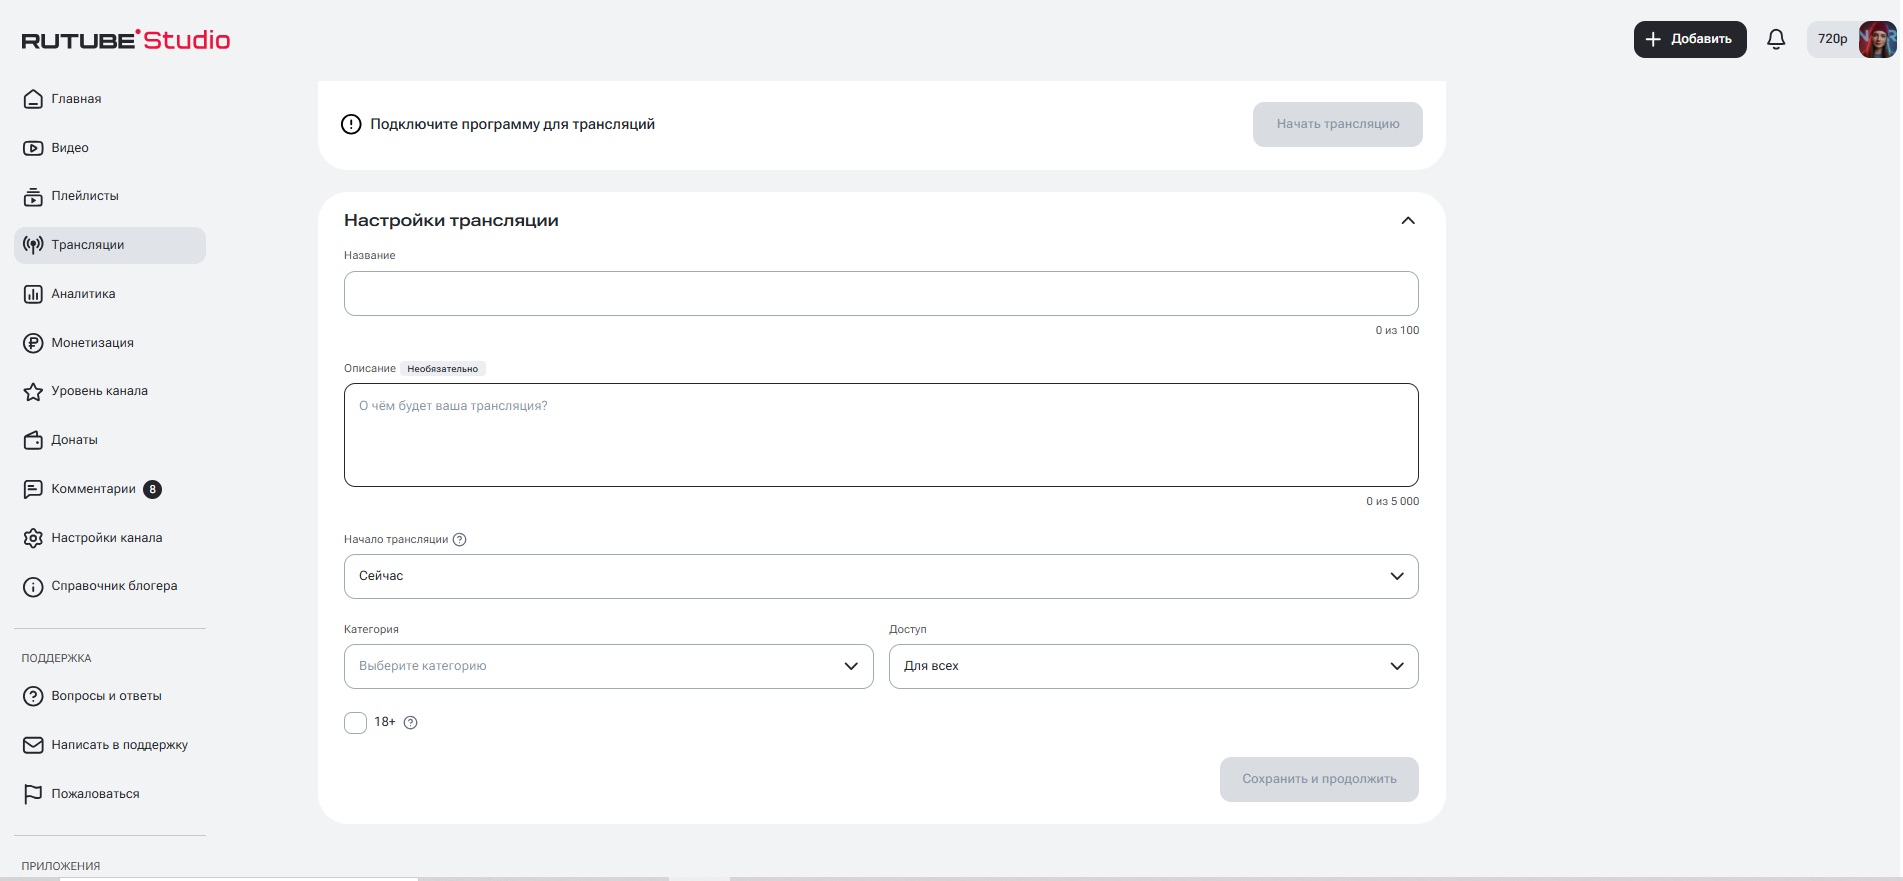Click the broadcast antenna icon beside Трансляции
Image resolution: width=1903 pixels, height=881 pixels.
[33, 245]
